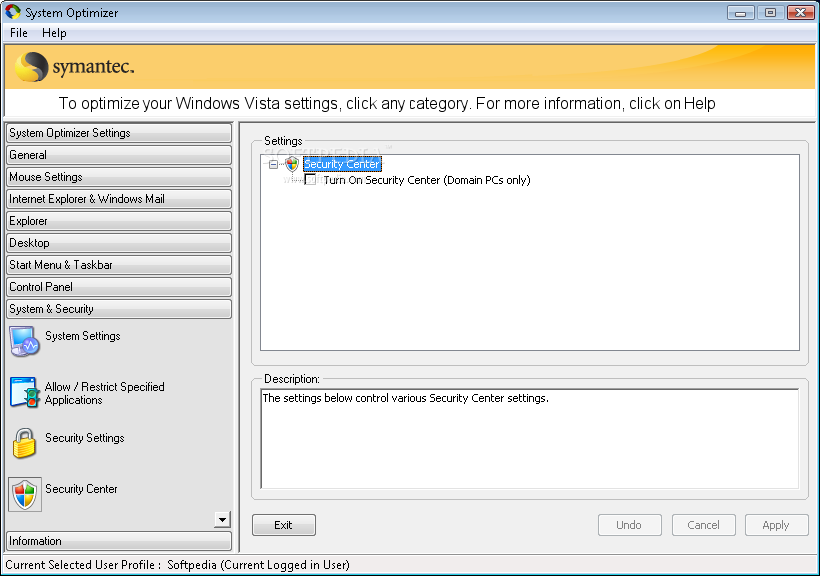Viewport: 820px width, 576px height.
Task: Collapse the Security Center tree node
Action: [x=273, y=164]
